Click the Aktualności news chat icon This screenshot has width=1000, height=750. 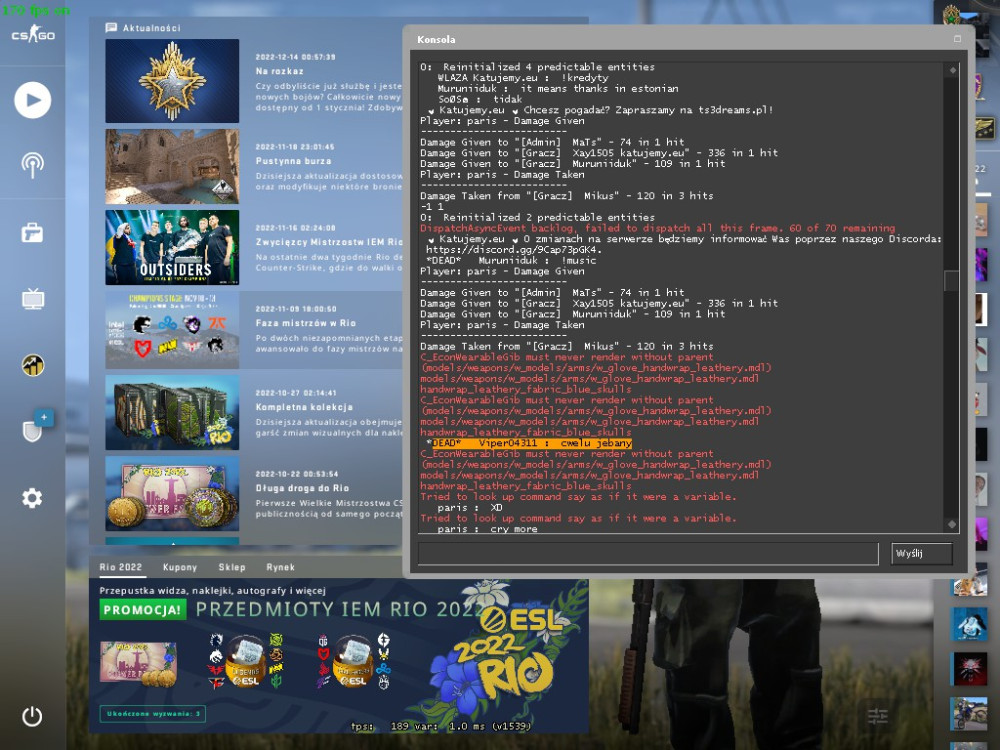(111, 27)
